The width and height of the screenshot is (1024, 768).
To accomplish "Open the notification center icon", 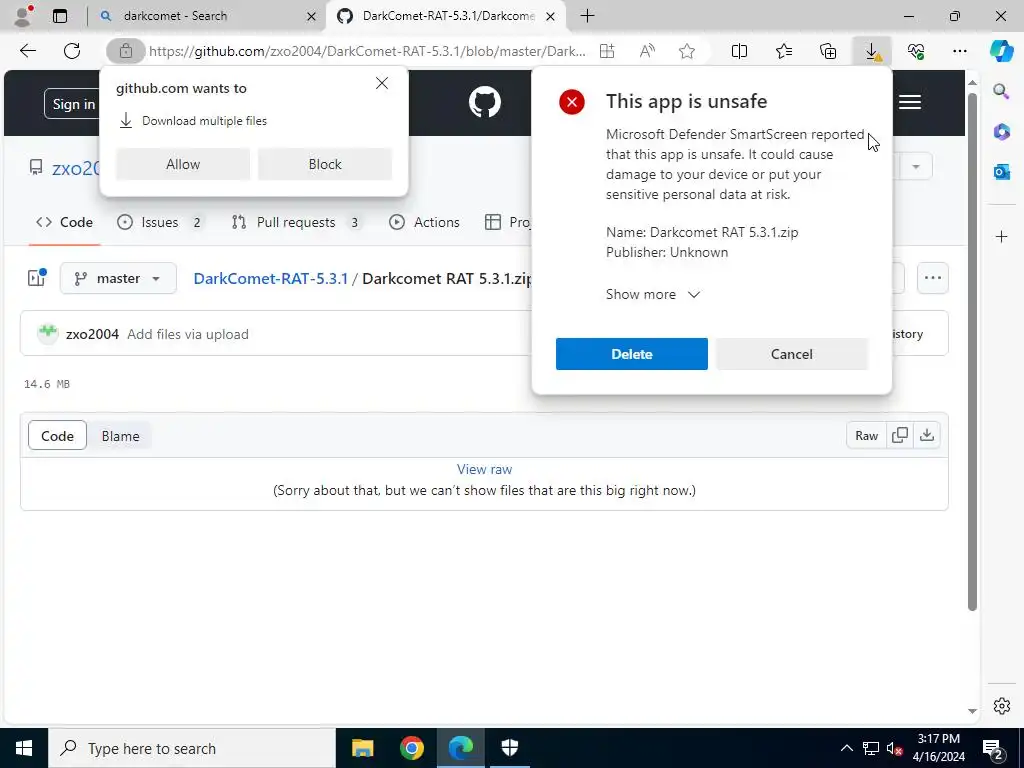I will pyautogui.click(x=993, y=748).
